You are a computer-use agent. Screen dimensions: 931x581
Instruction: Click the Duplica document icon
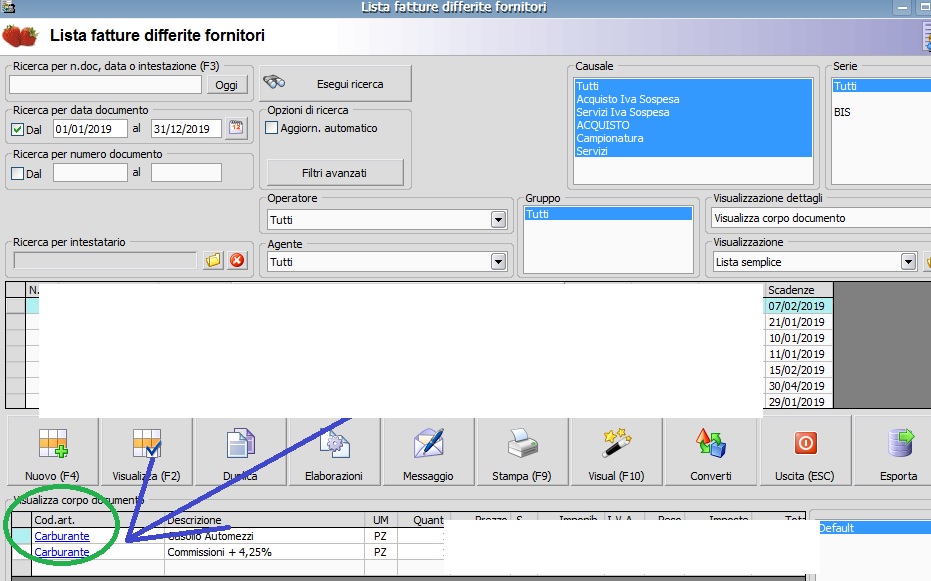[x=240, y=443]
